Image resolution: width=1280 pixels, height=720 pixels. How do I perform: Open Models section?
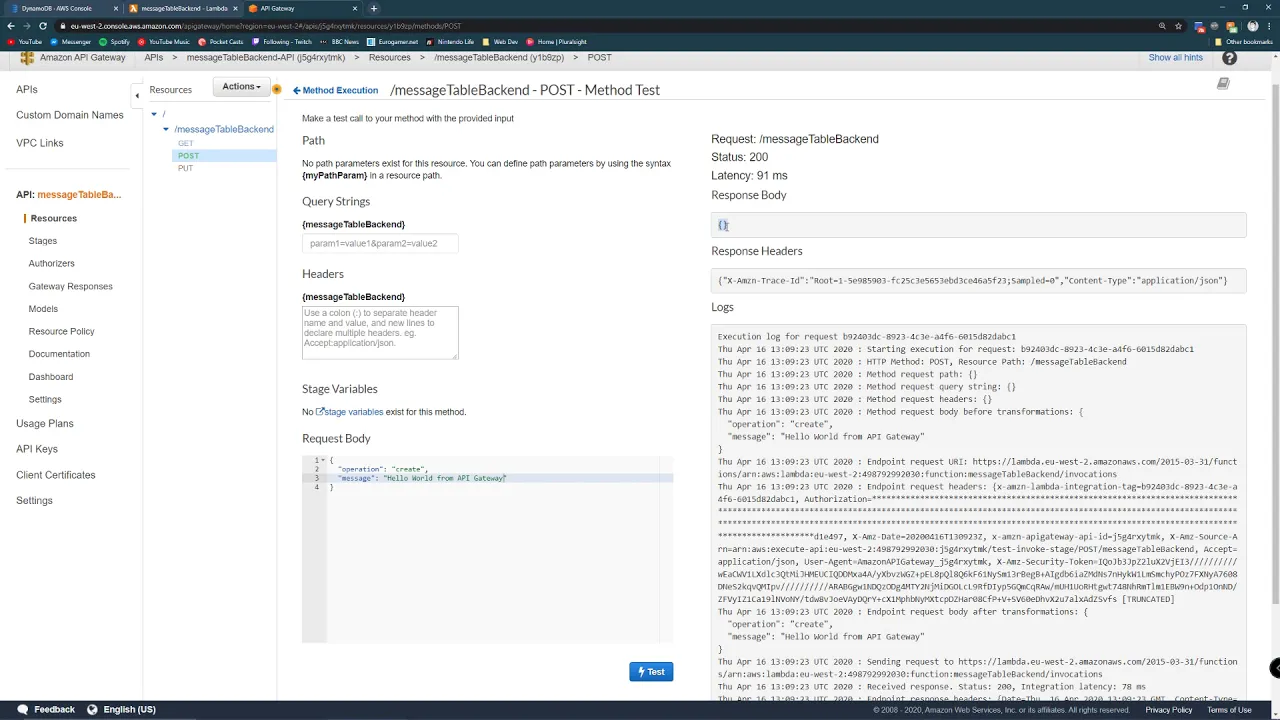(43, 309)
